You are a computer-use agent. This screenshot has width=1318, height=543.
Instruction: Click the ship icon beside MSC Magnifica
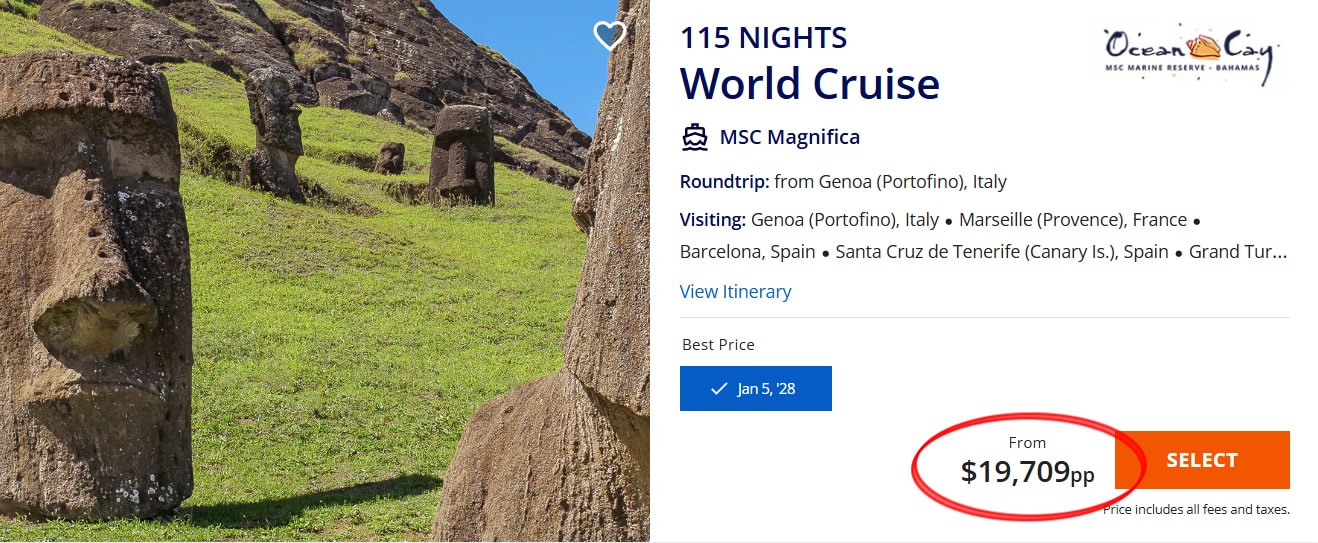694,137
